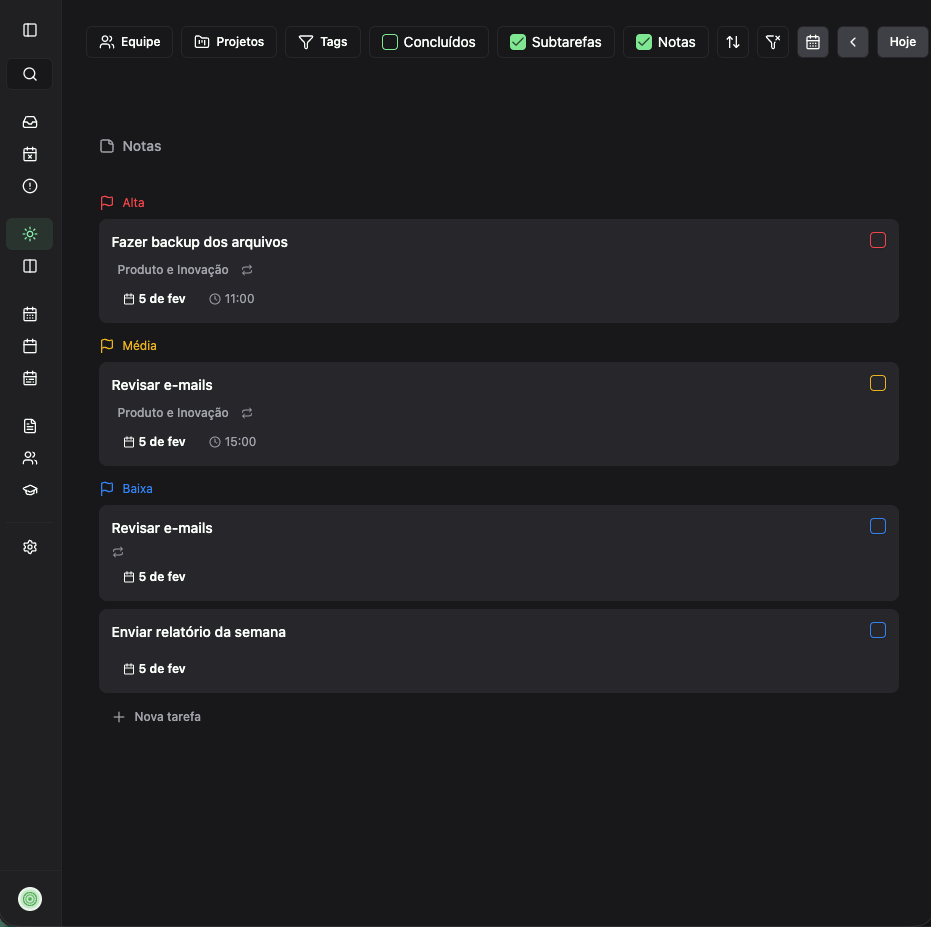Click the graduation cap sidebar icon
This screenshot has height=927, width=931.
click(x=30, y=490)
